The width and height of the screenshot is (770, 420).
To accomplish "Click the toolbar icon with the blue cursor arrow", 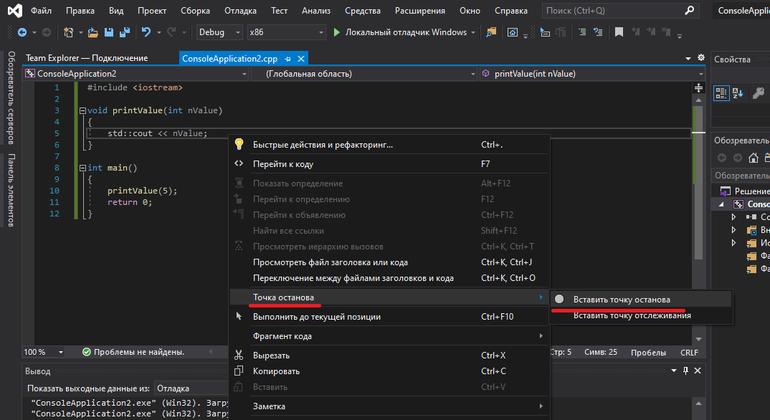I will (x=545, y=32).
